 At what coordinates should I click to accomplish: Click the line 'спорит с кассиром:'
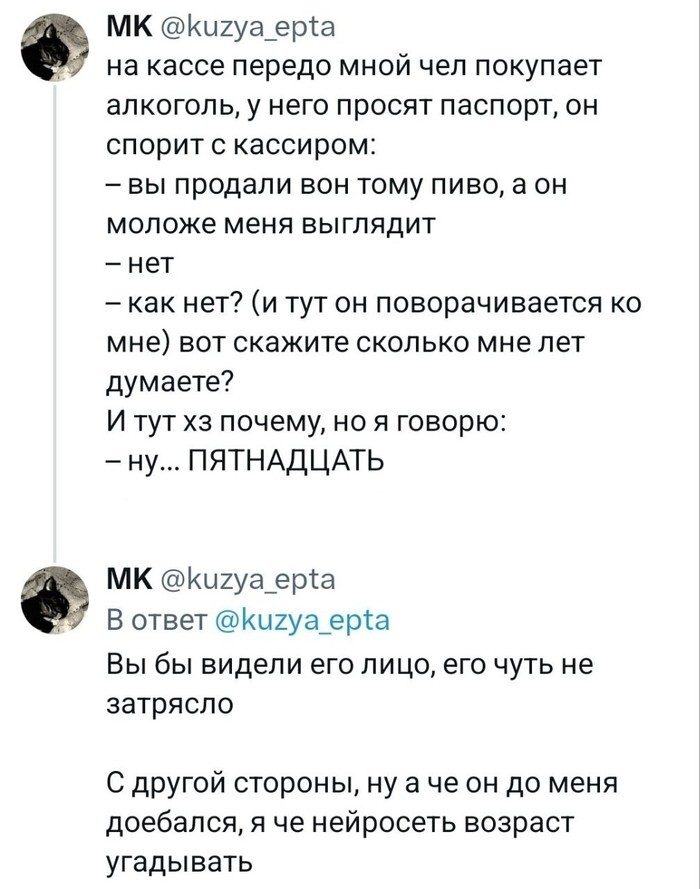click(240, 147)
